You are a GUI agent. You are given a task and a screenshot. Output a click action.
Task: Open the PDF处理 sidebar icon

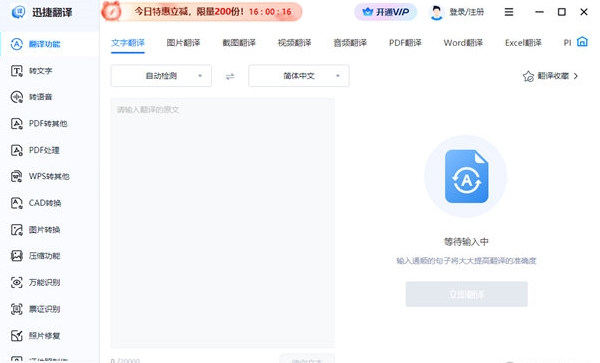(16, 150)
